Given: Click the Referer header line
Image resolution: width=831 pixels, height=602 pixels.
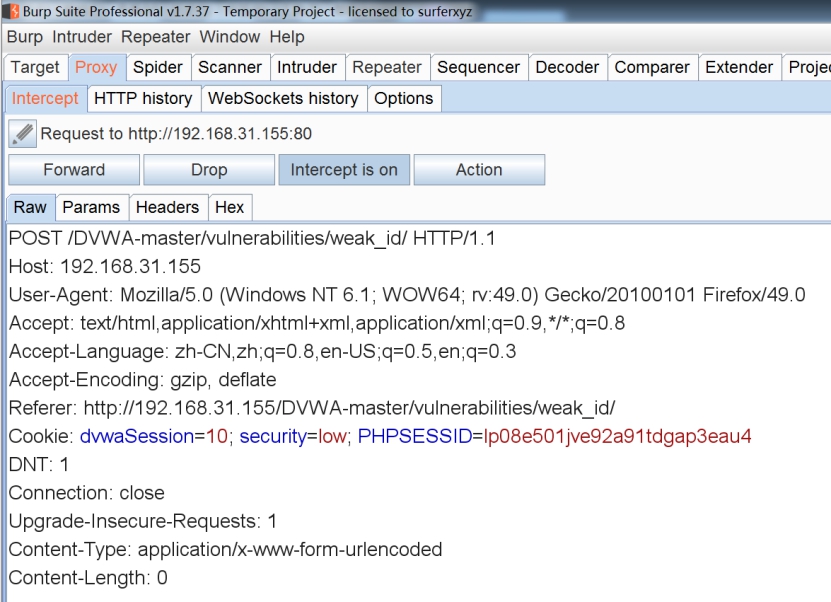Looking at the screenshot, I should [312, 408].
